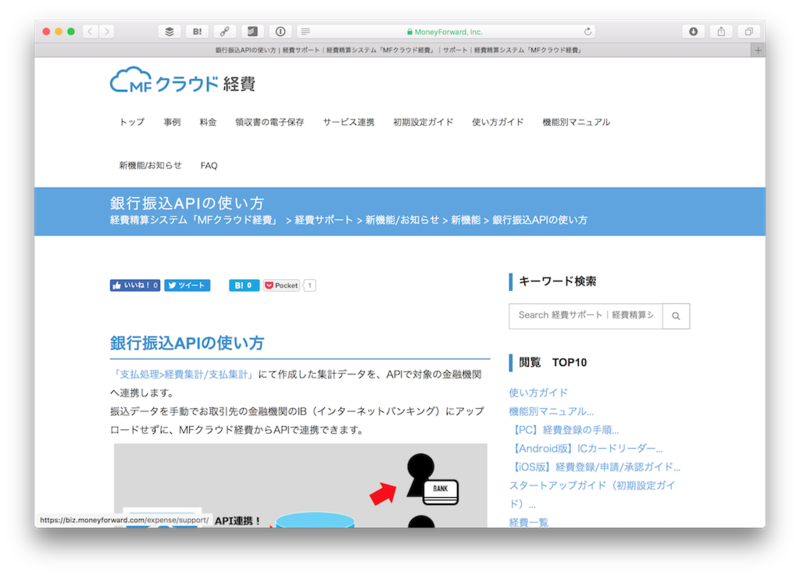Click the 1Password-style circle icon
The image size is (800, 577).
click(280, 32)
